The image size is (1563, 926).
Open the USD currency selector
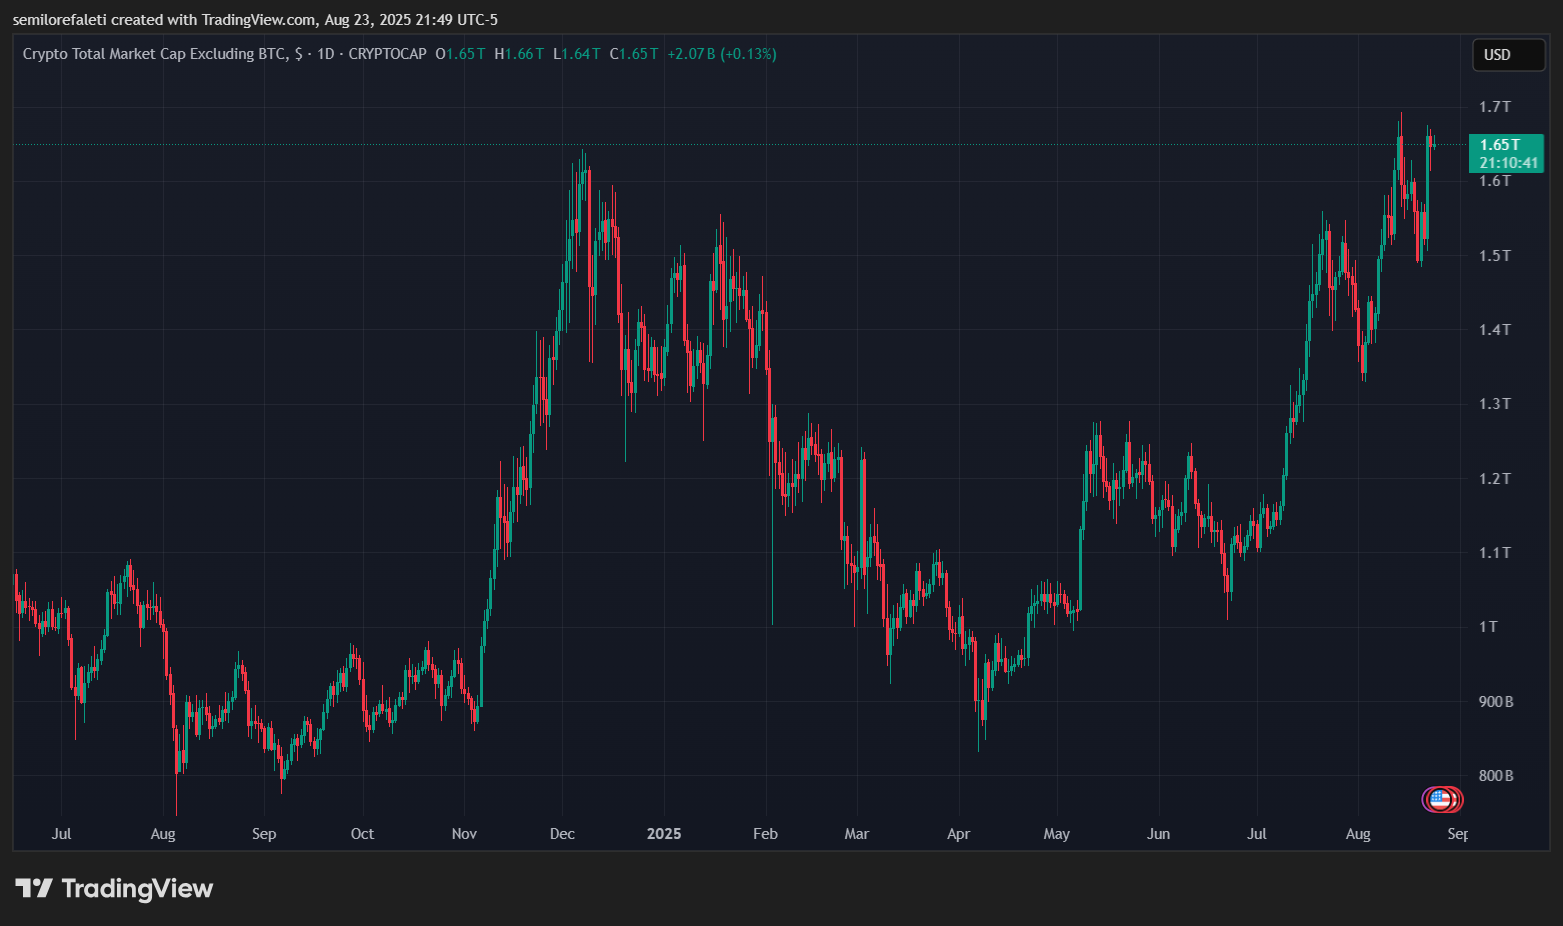coord(1508,55)
